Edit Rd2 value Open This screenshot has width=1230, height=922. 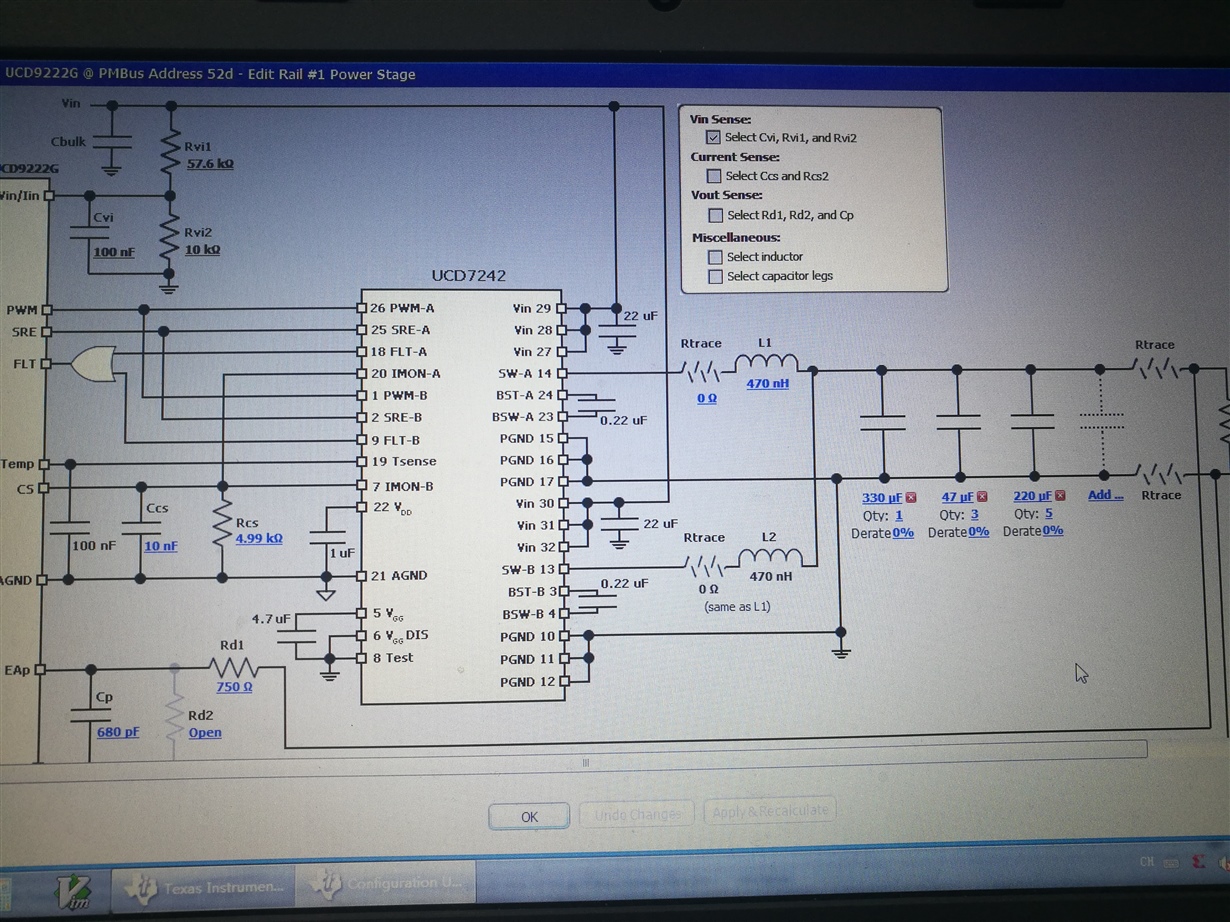coord(205,733)
